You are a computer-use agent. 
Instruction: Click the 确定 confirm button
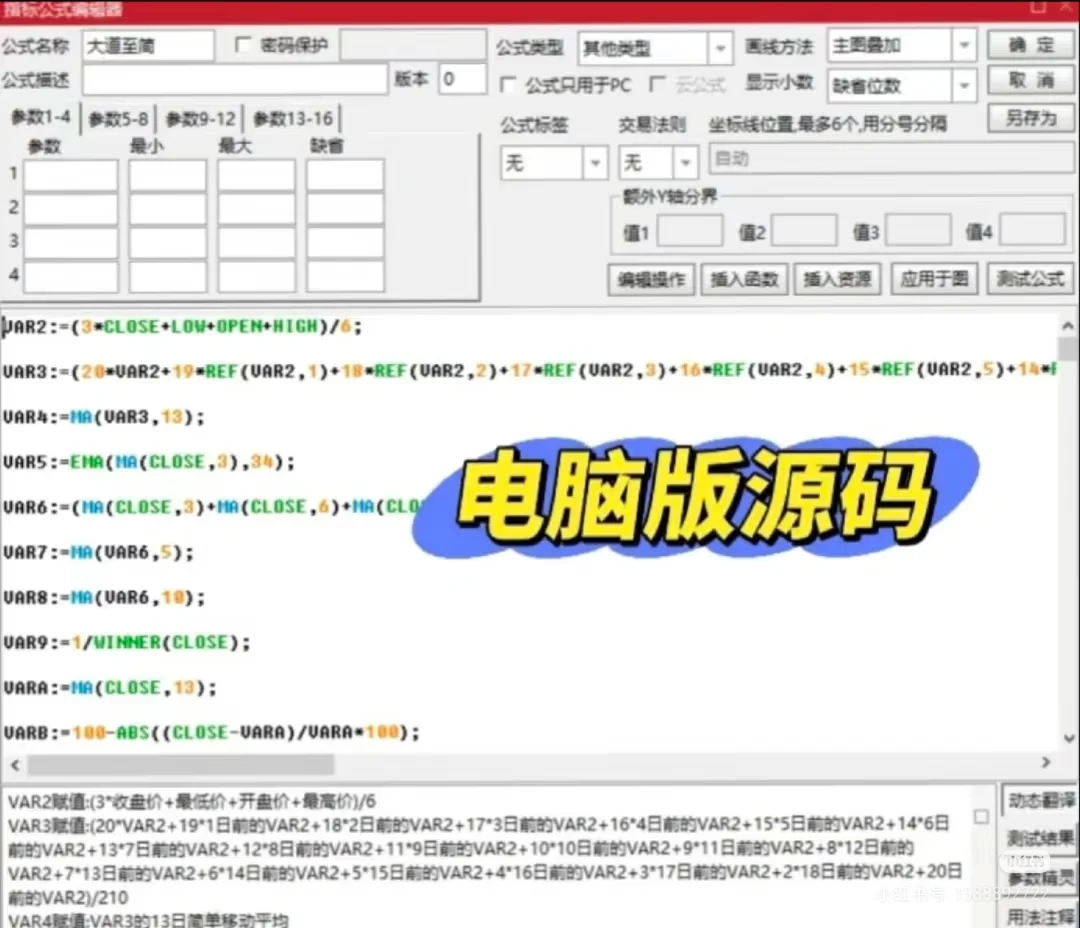[x=1031, y=44]
